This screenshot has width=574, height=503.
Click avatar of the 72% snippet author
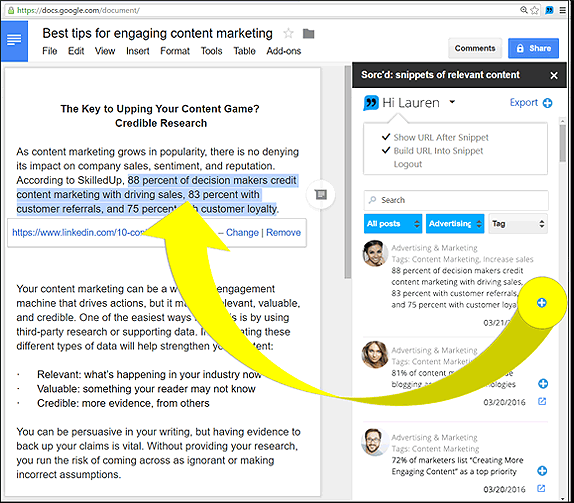[x=375, y=442]
